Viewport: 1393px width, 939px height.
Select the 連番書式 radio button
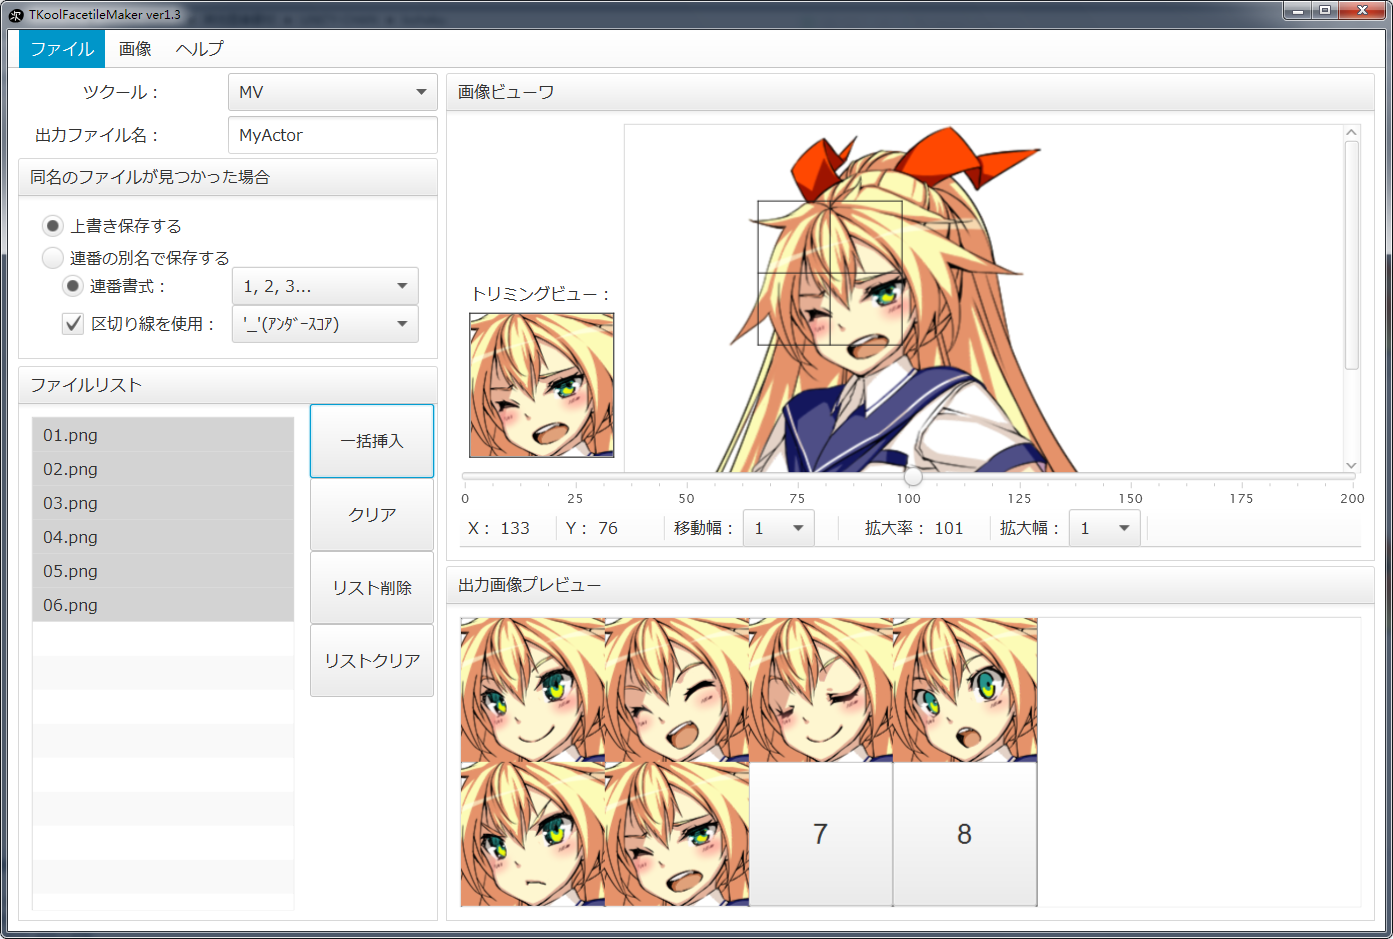[73, 286]
